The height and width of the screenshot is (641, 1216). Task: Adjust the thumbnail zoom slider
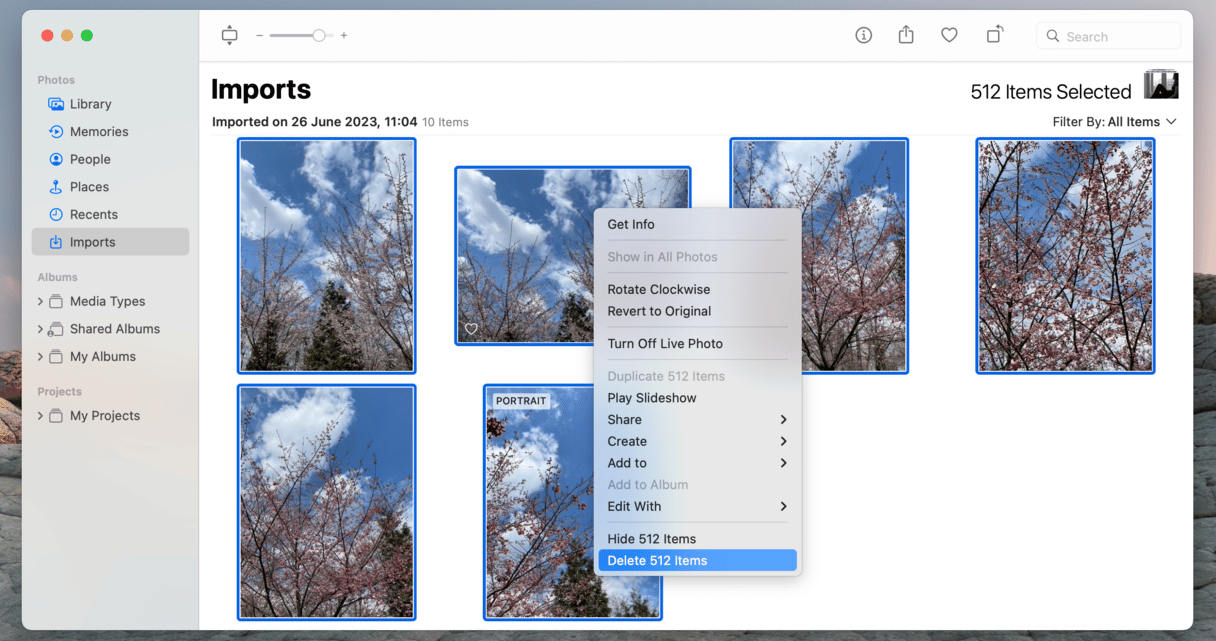[318, 35]
